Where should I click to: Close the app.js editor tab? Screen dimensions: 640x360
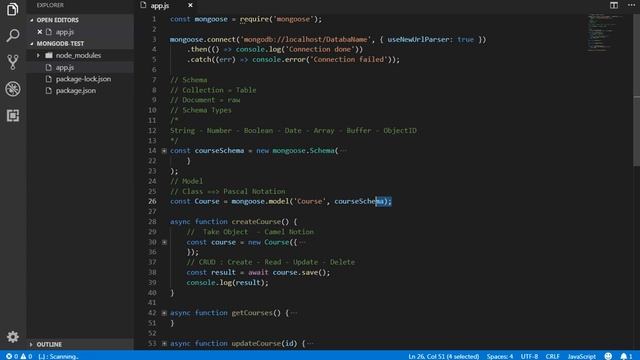190,5
